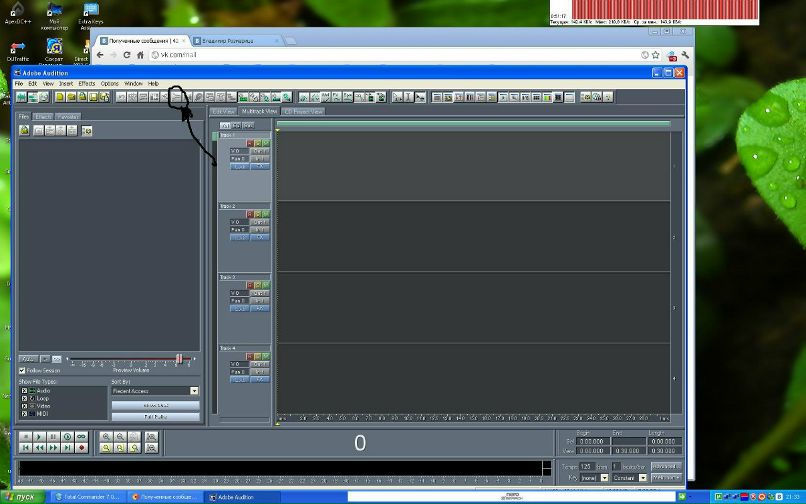Click the Import File icon in Files panel

pos(25,131)
